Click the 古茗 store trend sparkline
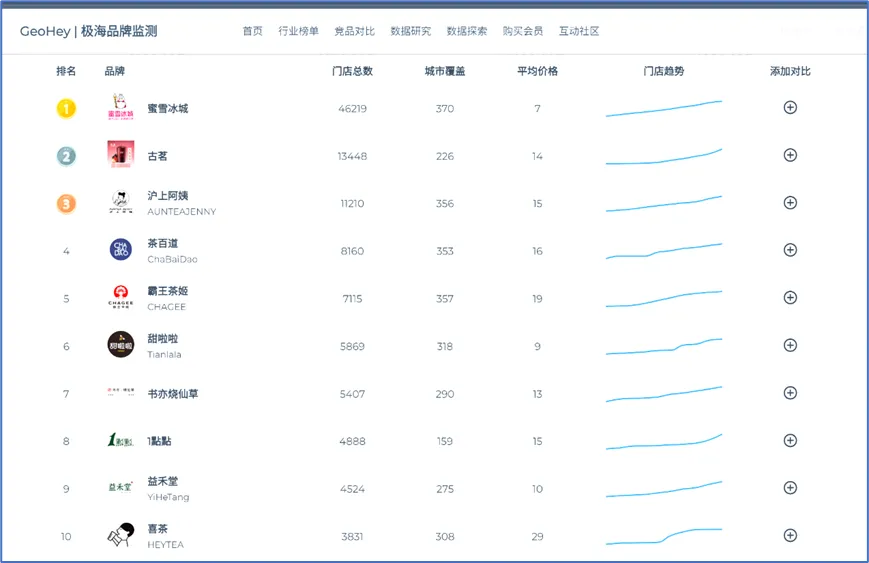The width and height of the screenshot is (869, 563). (664, 156)
